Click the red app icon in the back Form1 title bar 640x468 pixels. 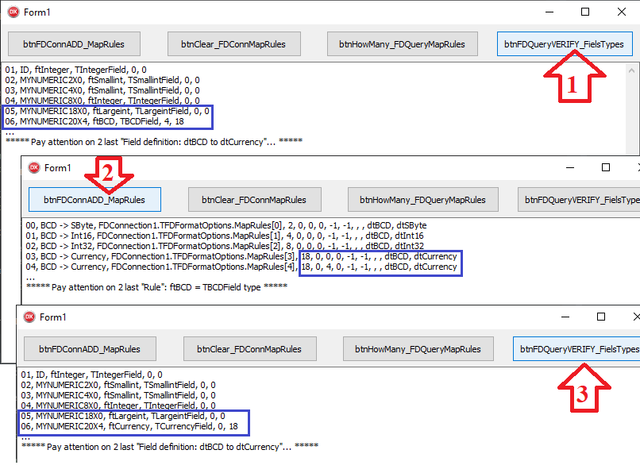[x=13, y=12]
